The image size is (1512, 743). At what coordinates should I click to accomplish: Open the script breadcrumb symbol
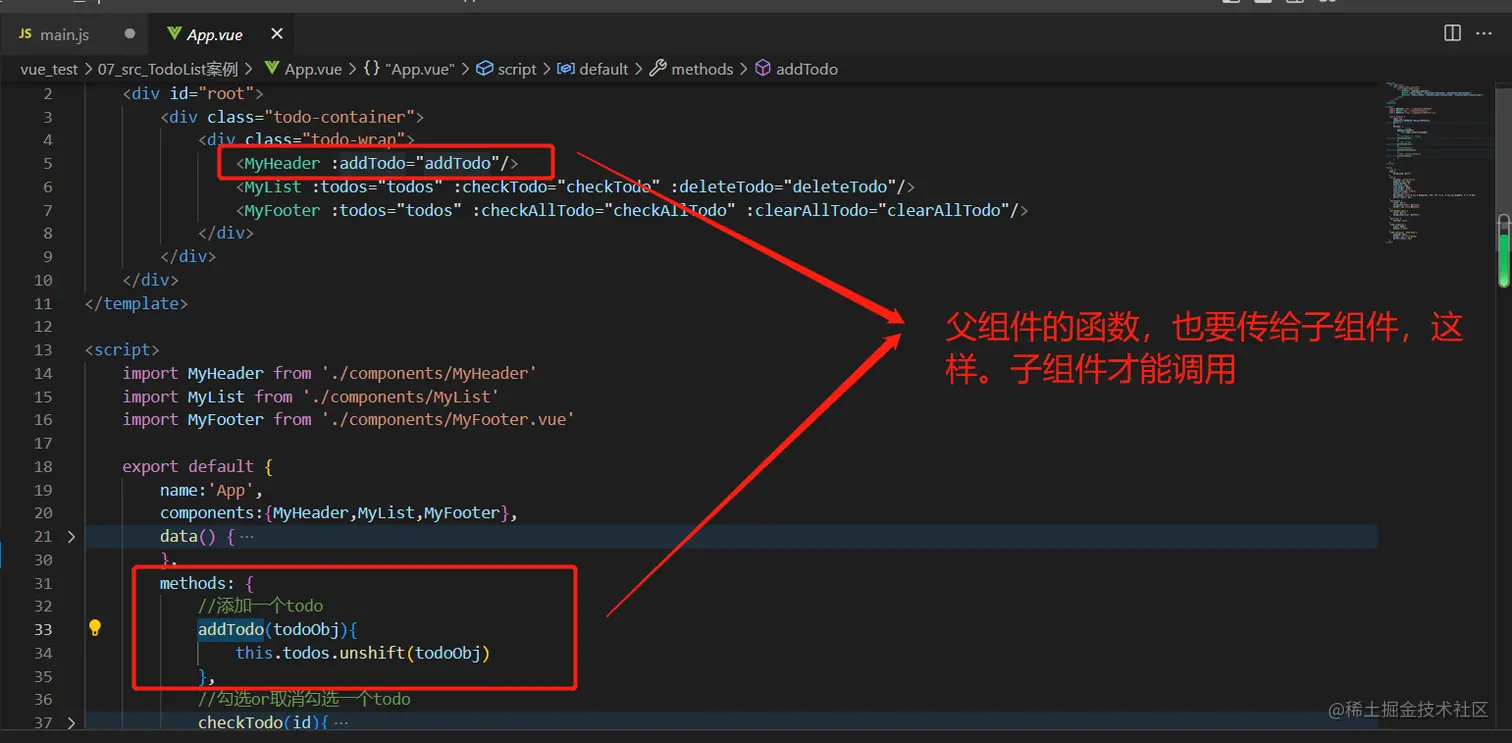pos(506,69)
